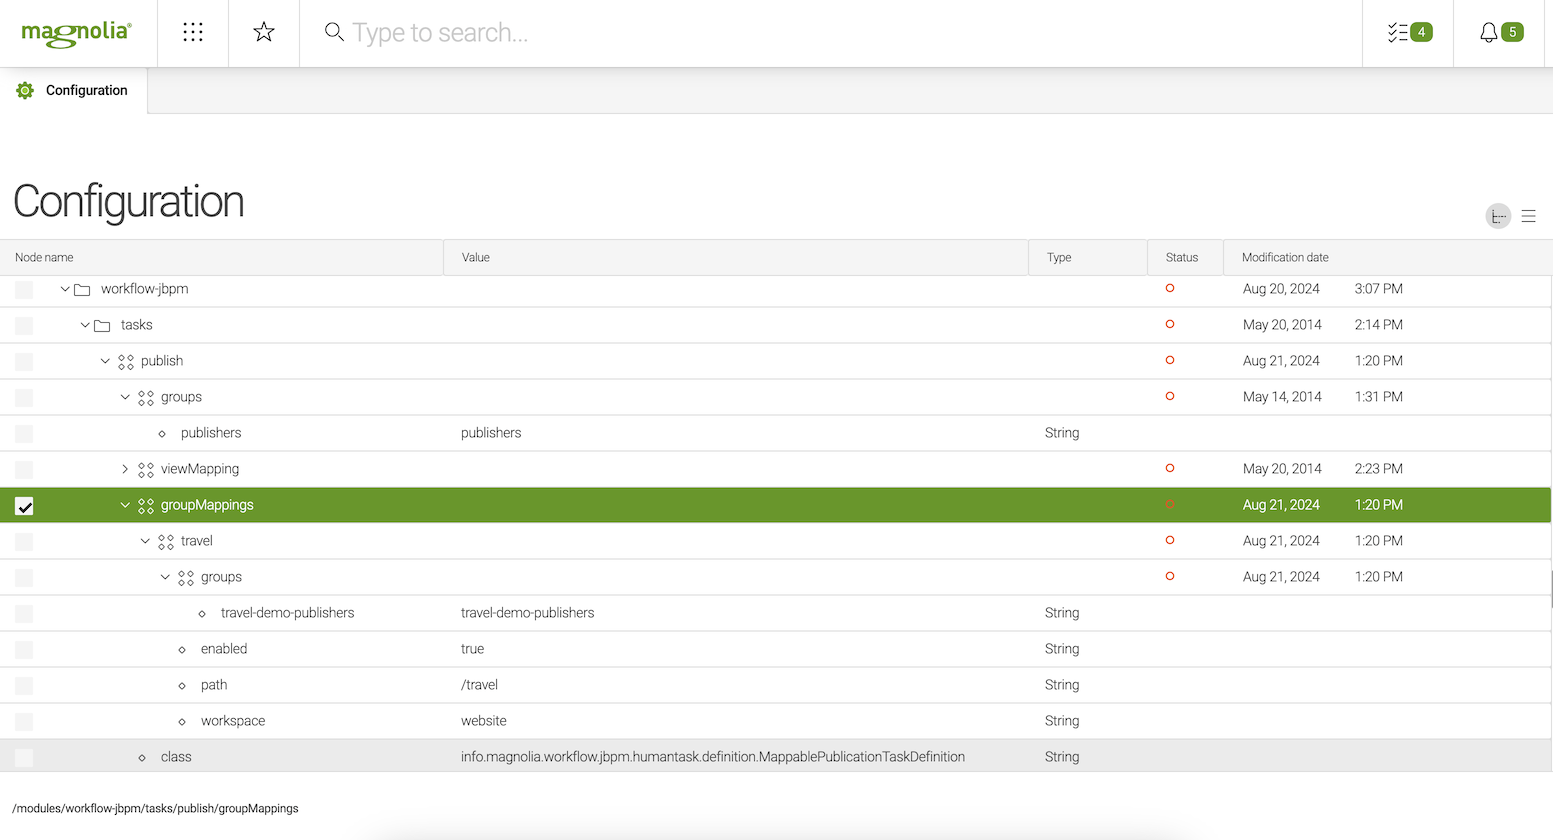Click status indicator of travel row

[1170, 540]
